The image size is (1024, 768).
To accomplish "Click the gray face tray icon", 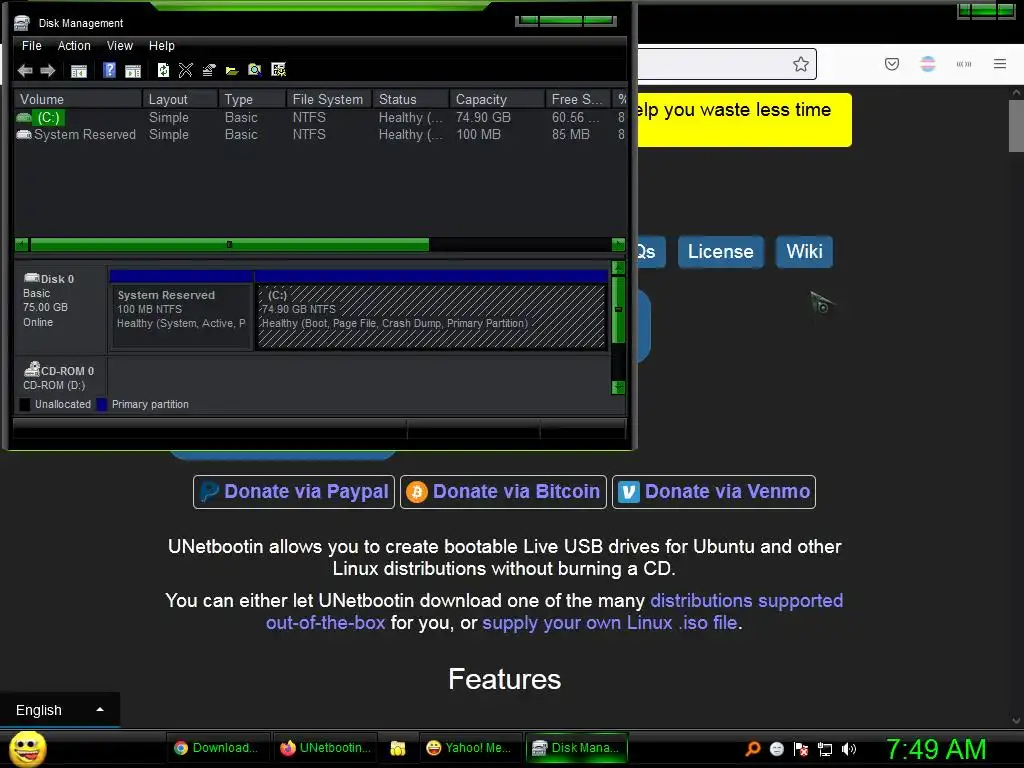I will point(776,749).
